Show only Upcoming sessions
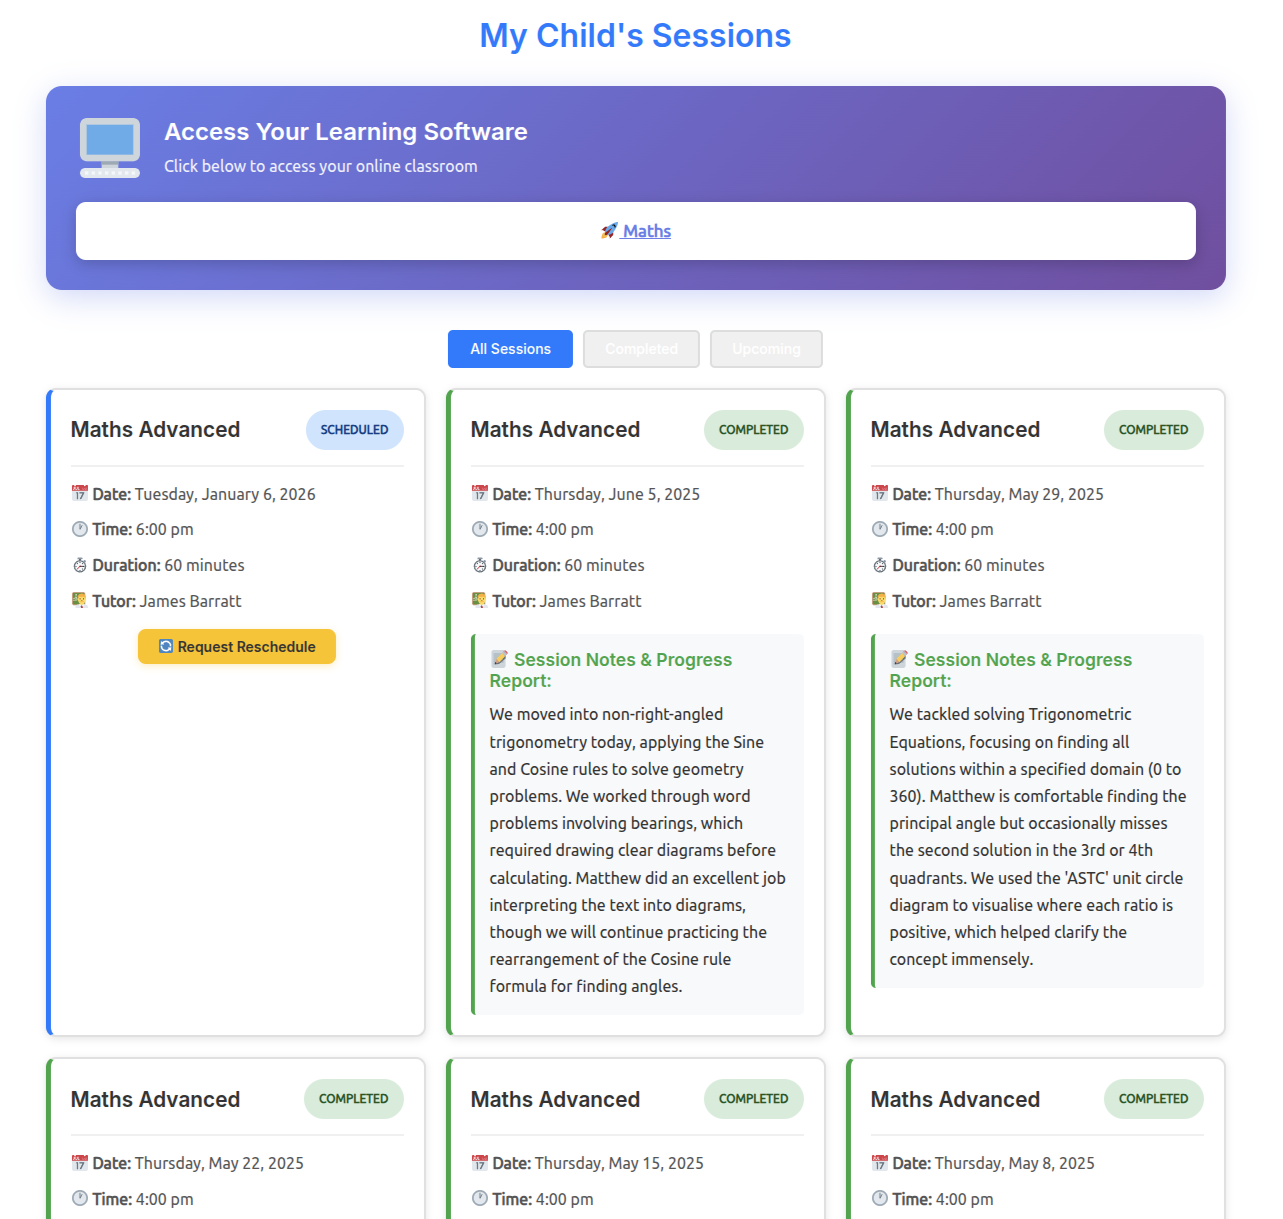 point(766,349)
